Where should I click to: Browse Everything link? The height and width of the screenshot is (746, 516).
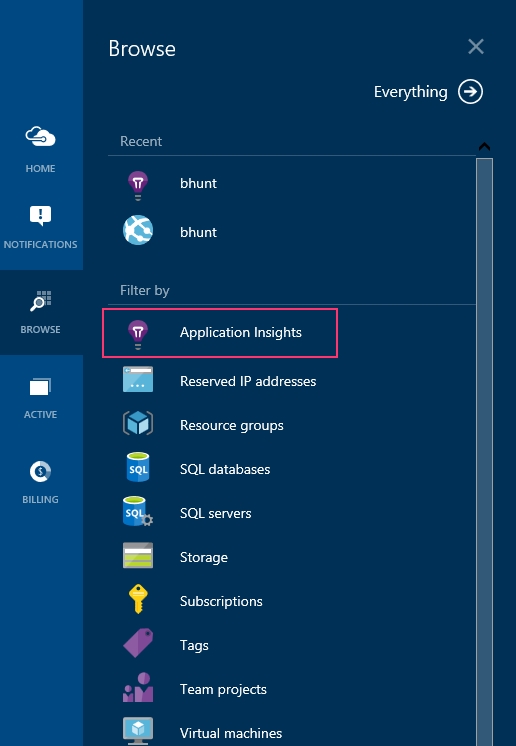[x=410, y=92]
